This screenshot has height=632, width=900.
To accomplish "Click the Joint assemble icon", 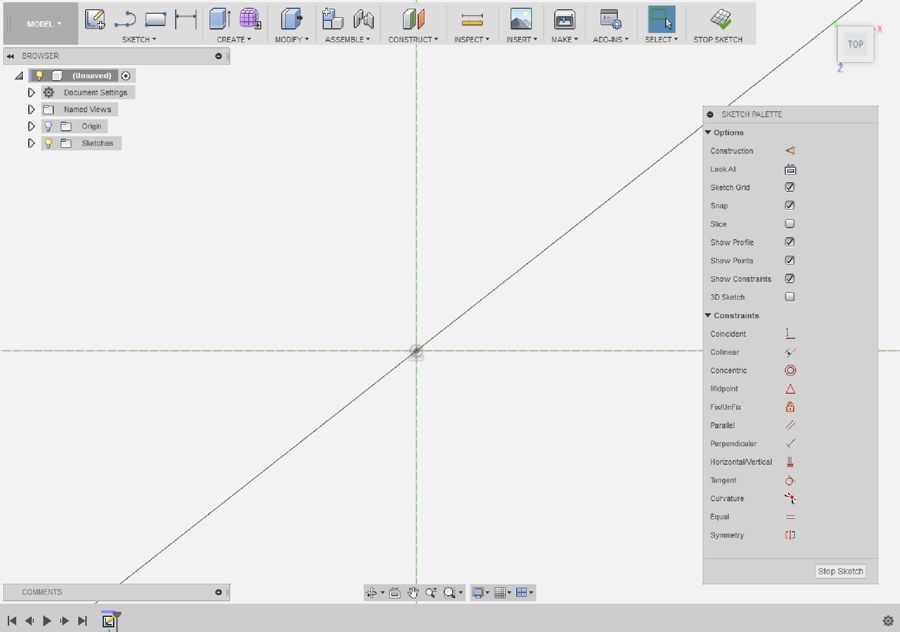I will pyautogui.click(x=363, y=19).
